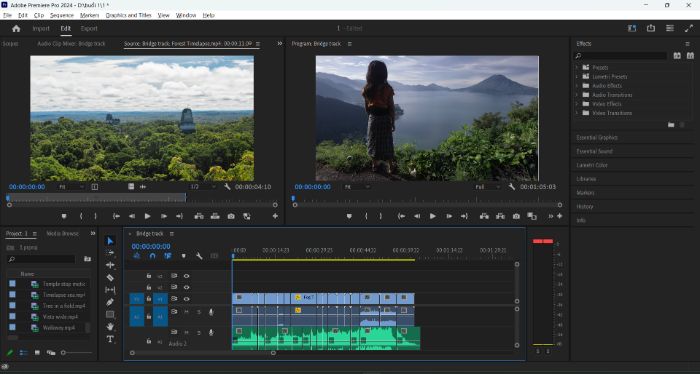Open the Quick Export share icon
Image resolution: width=700 pixels, height=374 pixels.
[651, 28]
